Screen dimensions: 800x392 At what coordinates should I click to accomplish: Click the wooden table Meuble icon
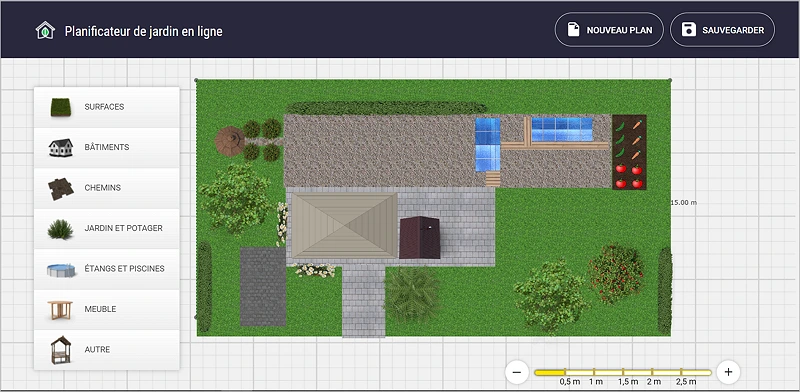pos(60,310)
